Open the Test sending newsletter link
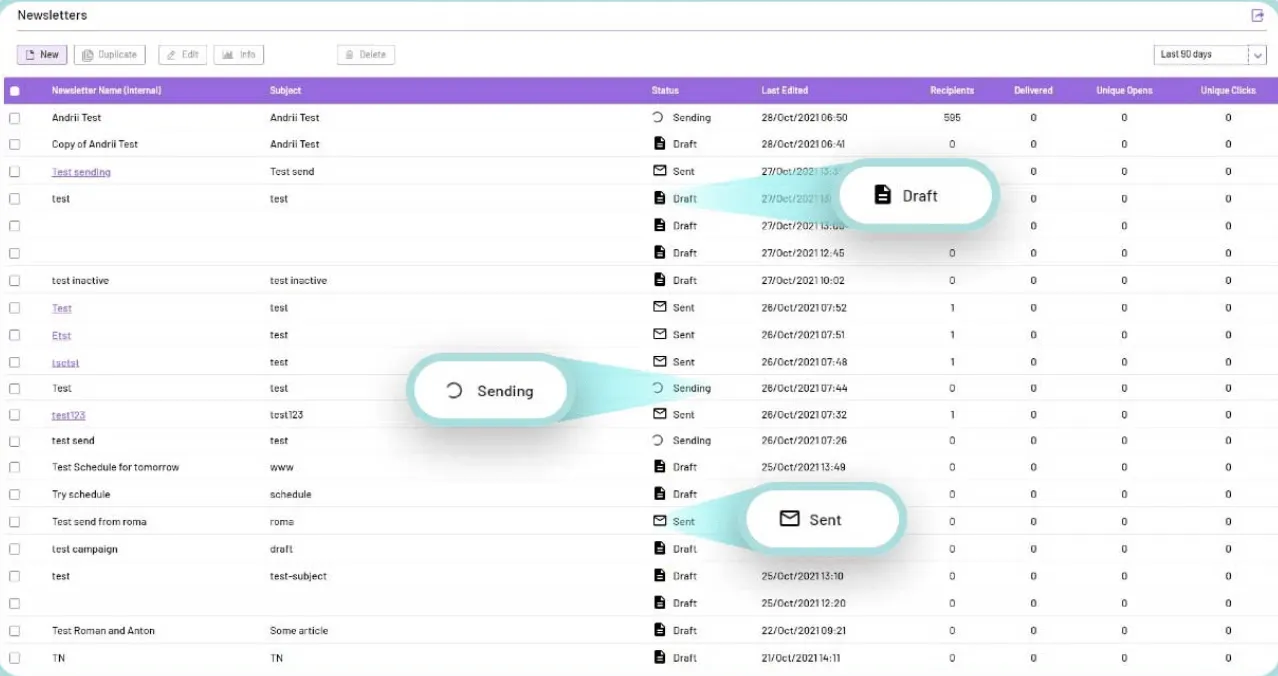The width and height of the screenshot is (1278, 676). (x=81, y=172)
